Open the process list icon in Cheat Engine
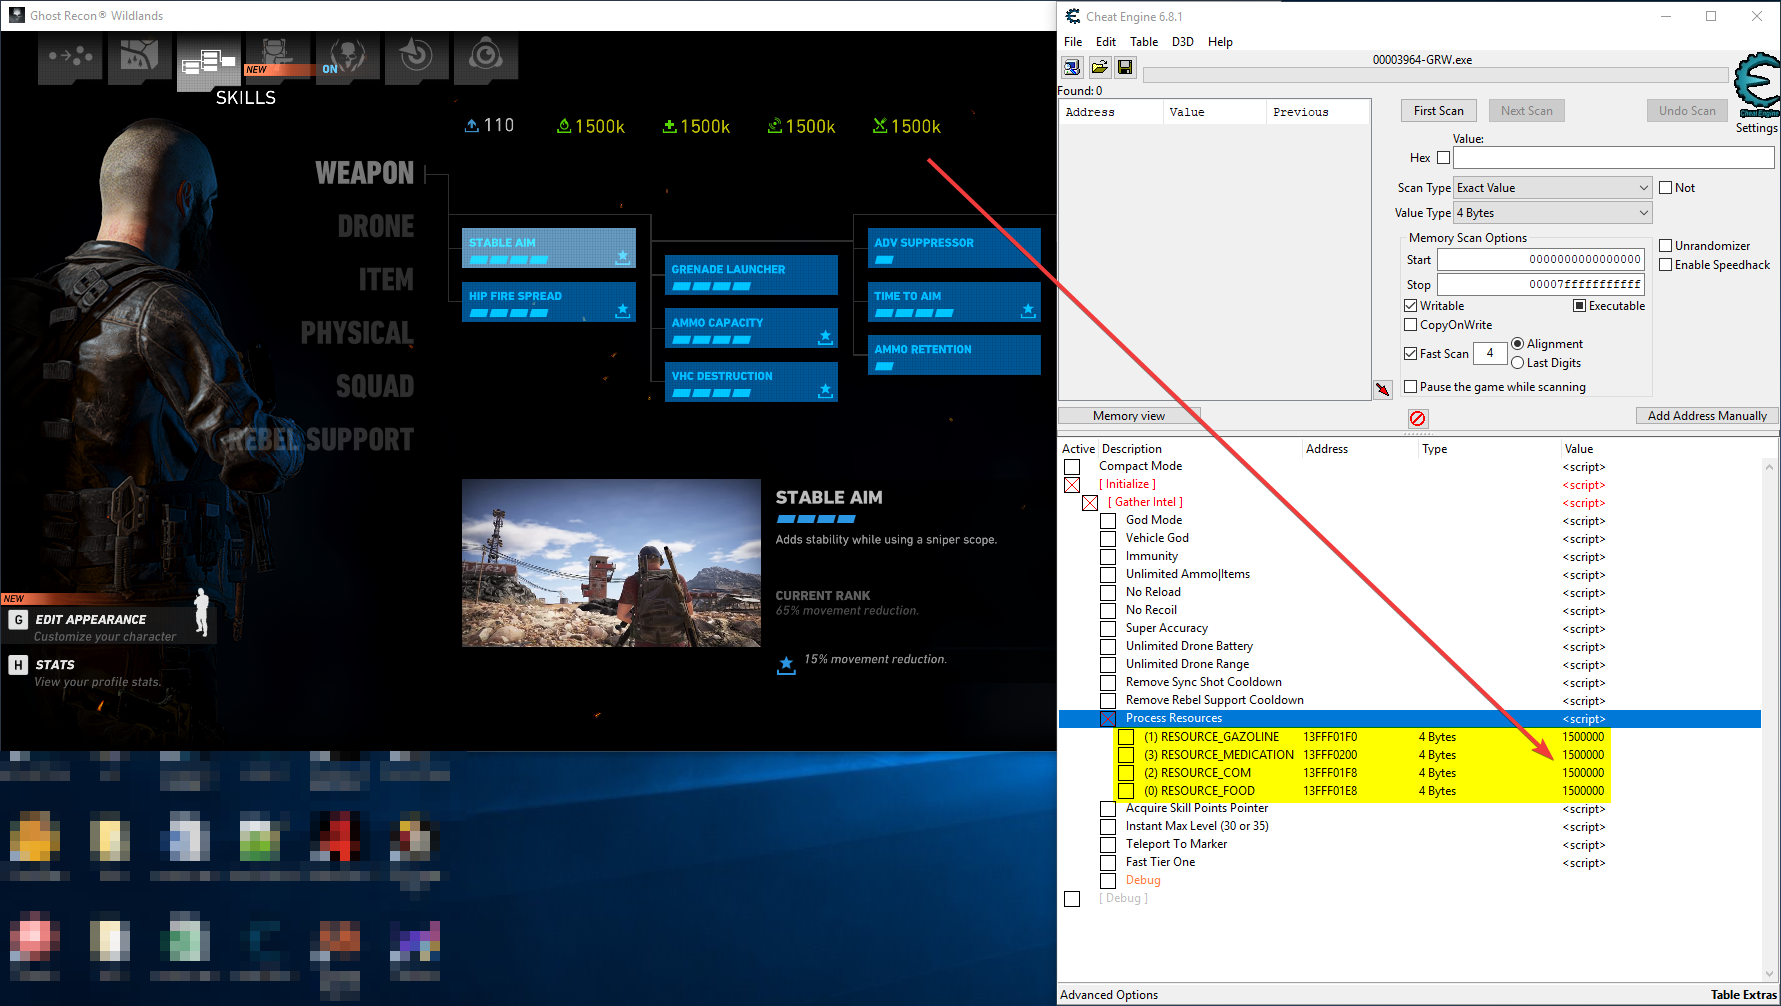 1072,67
